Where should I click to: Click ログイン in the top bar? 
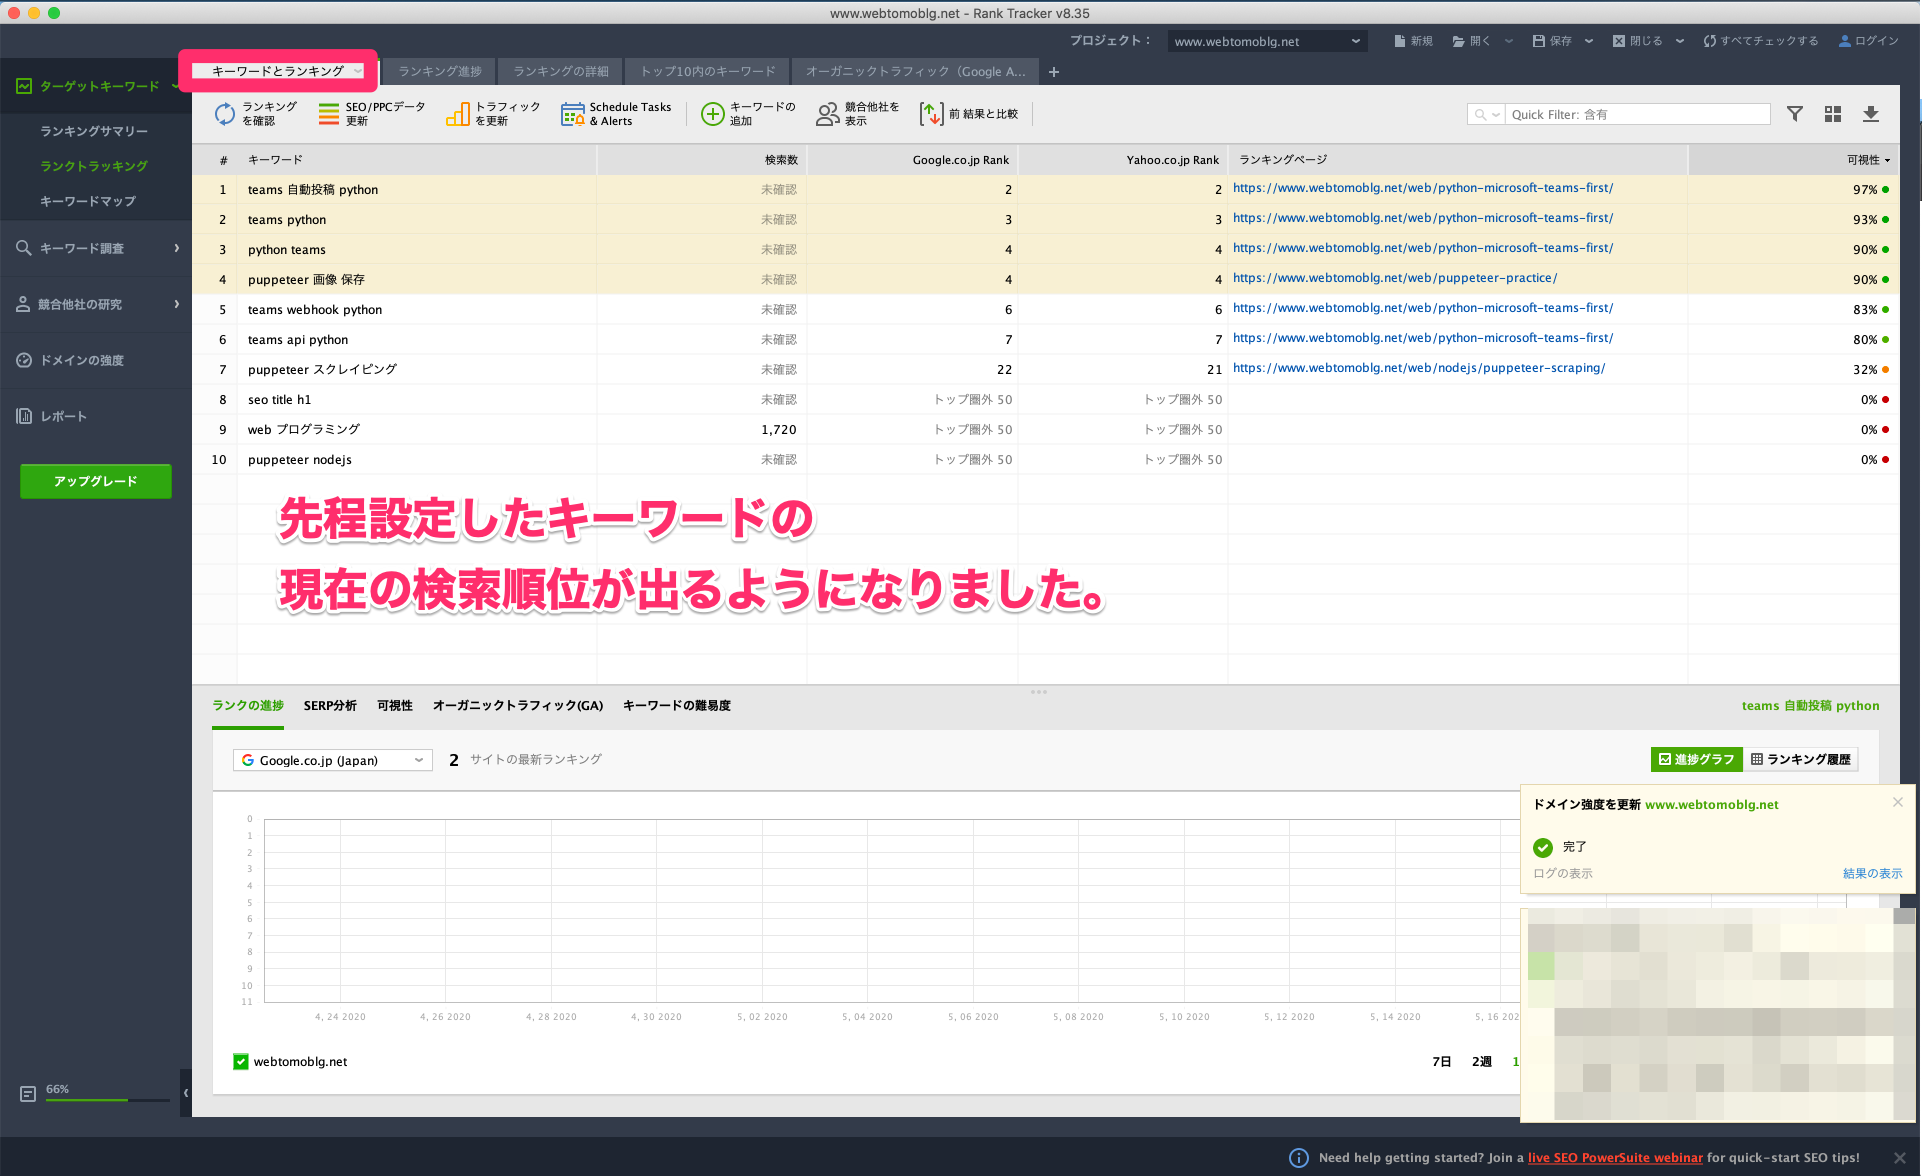[x=1868, y=41]
